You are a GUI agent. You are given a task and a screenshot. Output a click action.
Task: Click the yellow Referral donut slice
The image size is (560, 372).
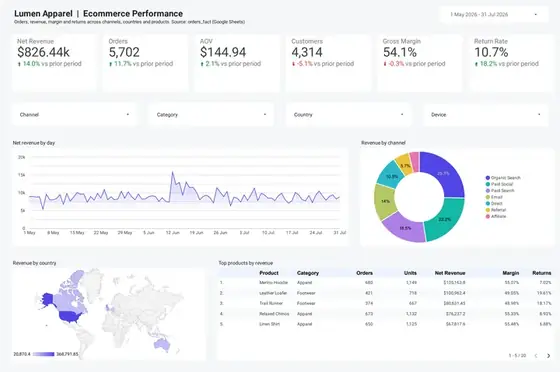coord(405,165)
